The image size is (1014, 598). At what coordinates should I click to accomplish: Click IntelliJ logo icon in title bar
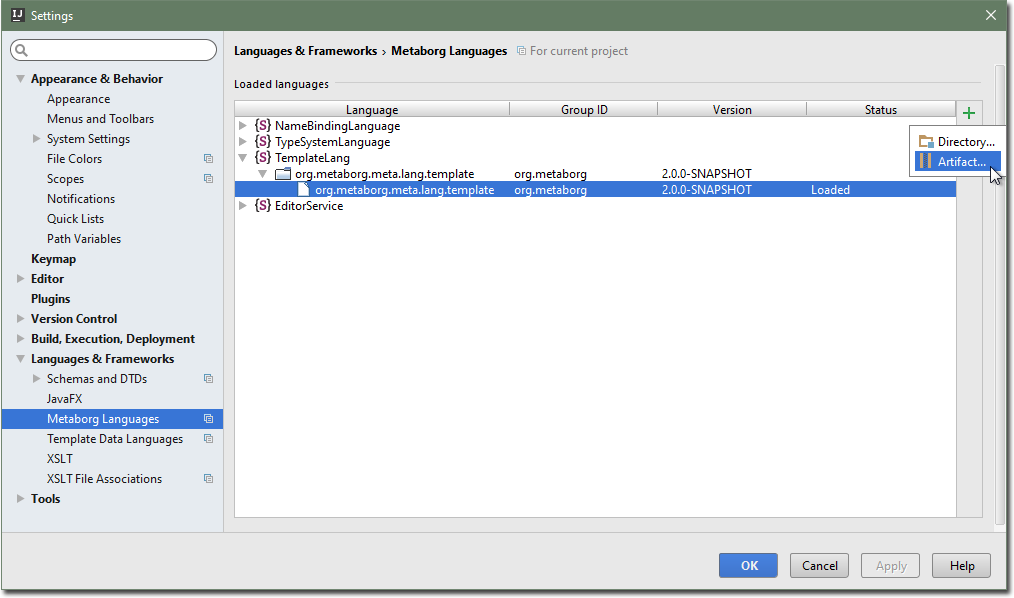click(17, 15)
